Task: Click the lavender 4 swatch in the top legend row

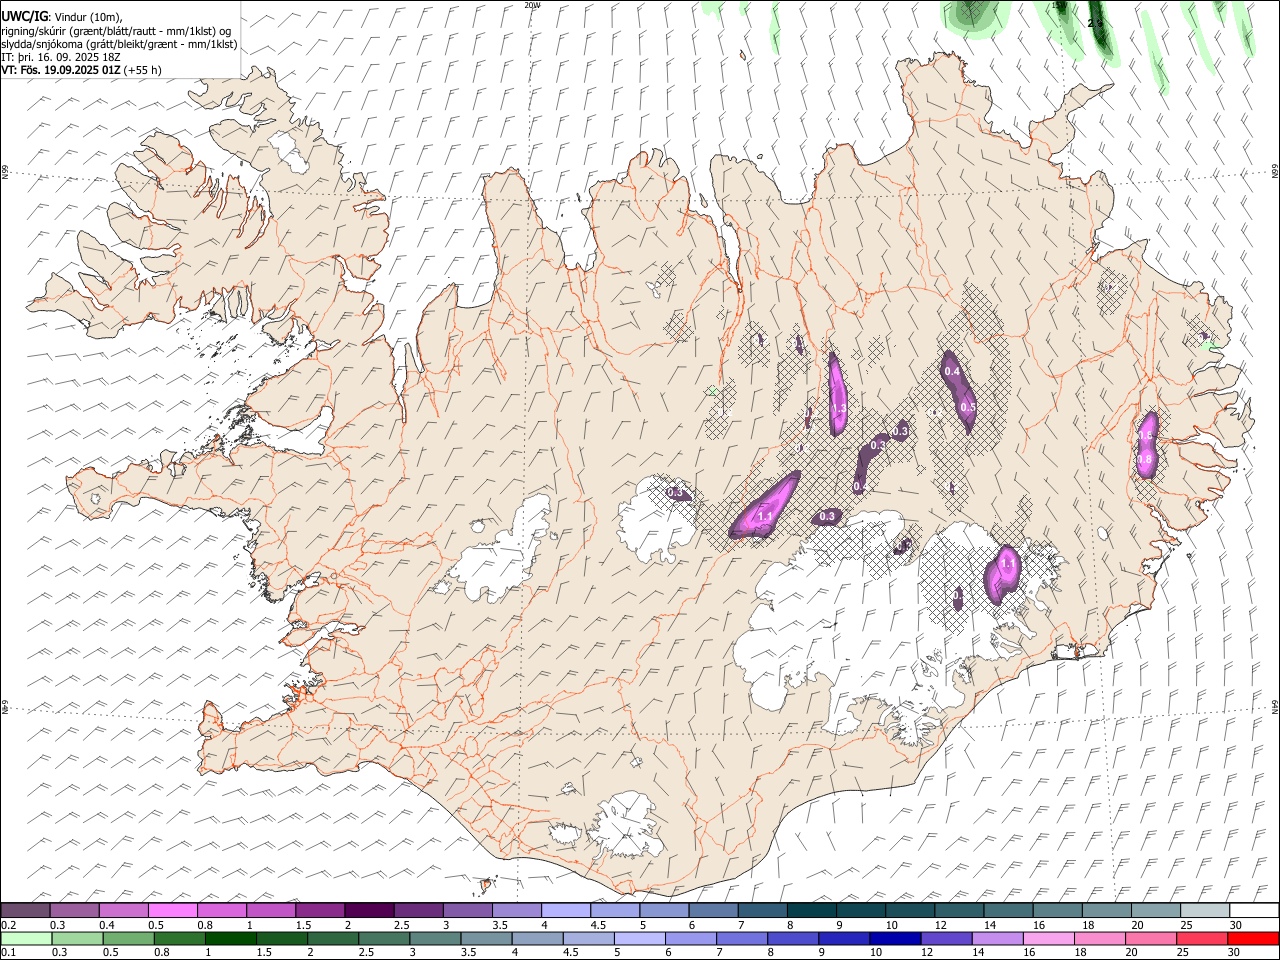Action: [565, 911]
